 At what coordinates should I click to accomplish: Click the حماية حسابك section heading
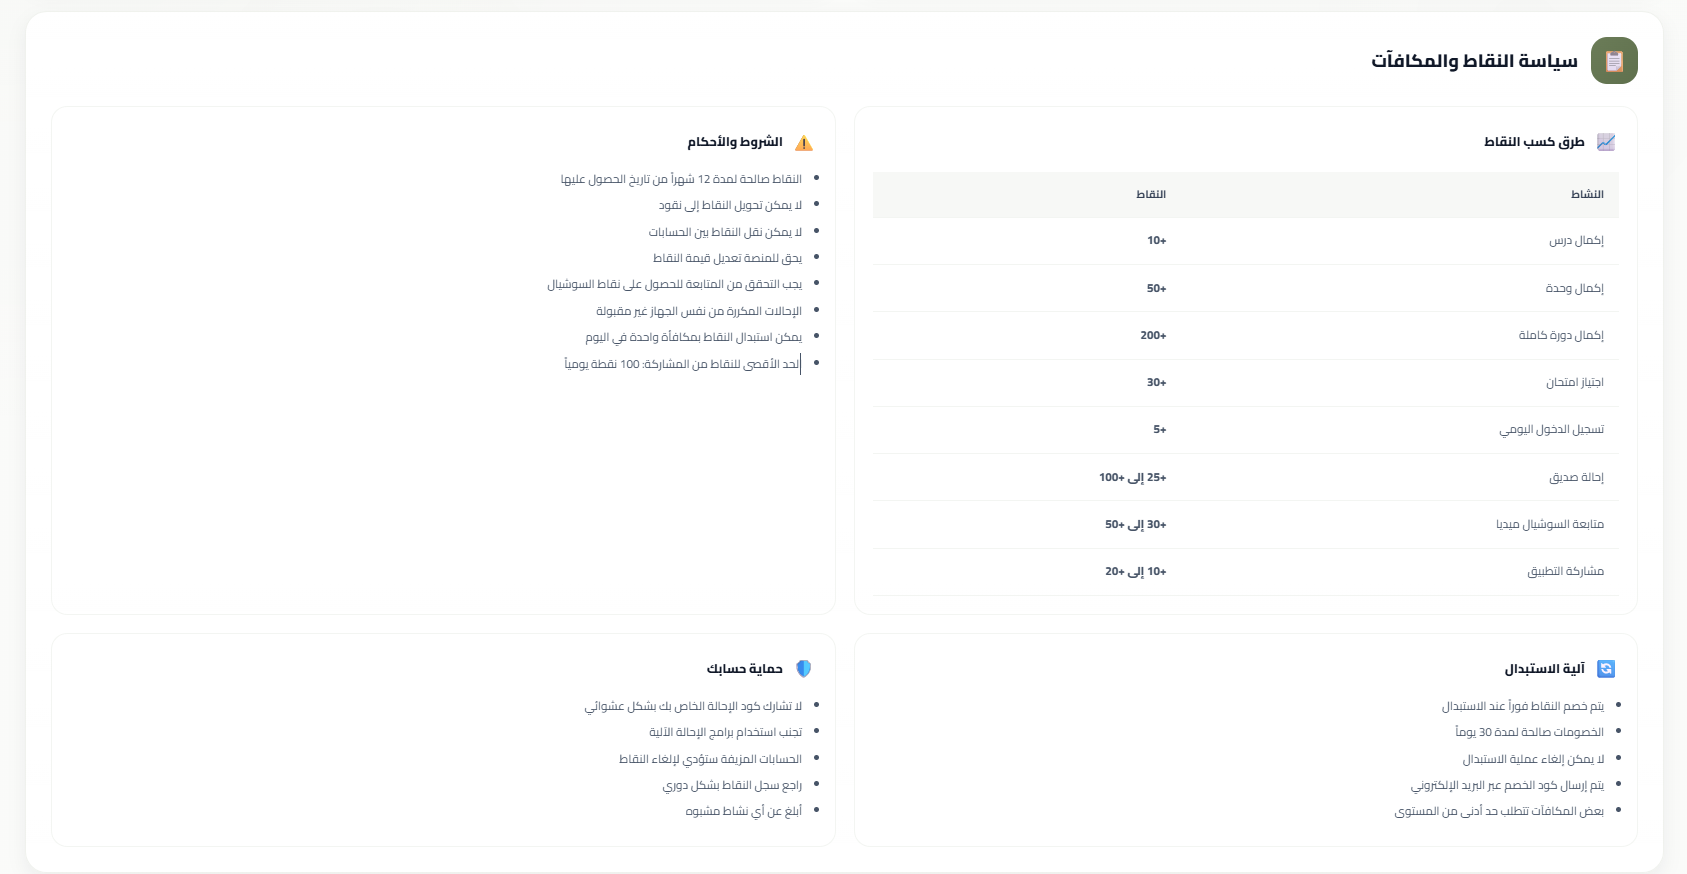click(744, 669)
